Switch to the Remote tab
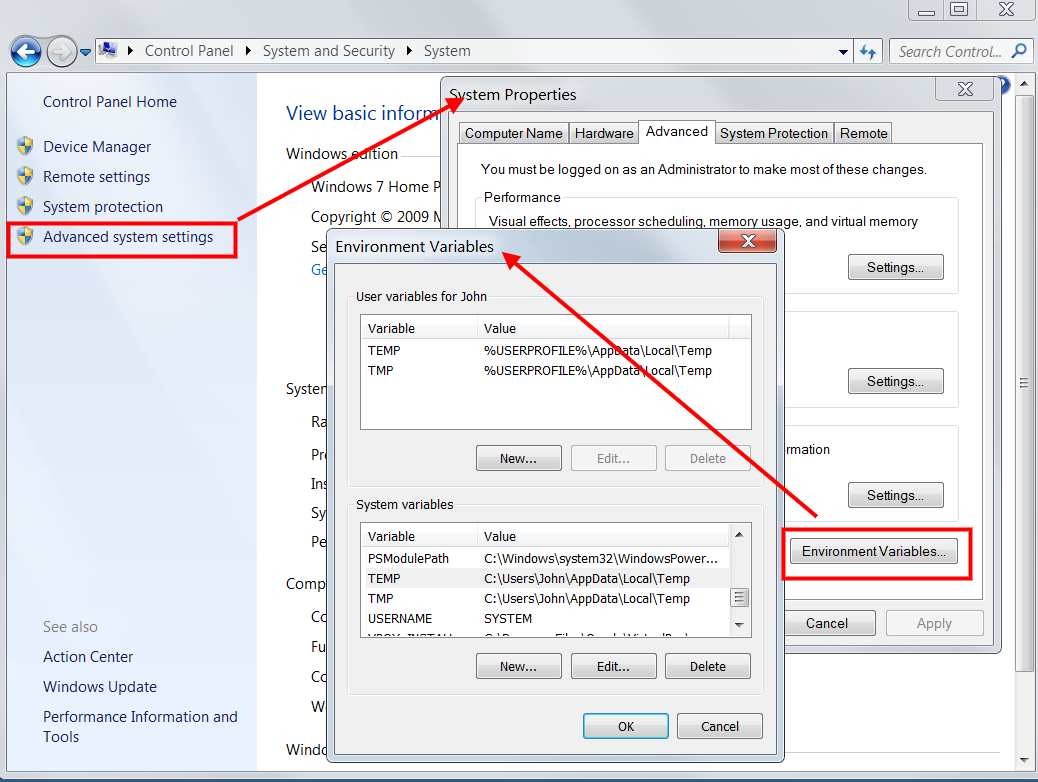 [863, 133]
